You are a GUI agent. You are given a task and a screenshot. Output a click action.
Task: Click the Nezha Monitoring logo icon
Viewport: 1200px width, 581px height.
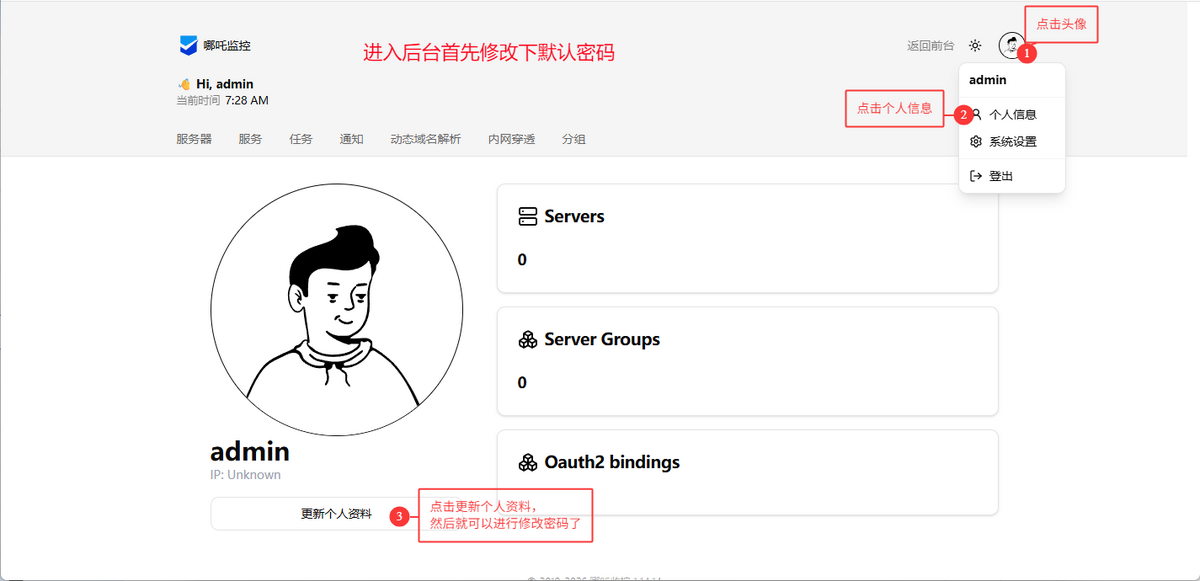click(x=188, y=45)
